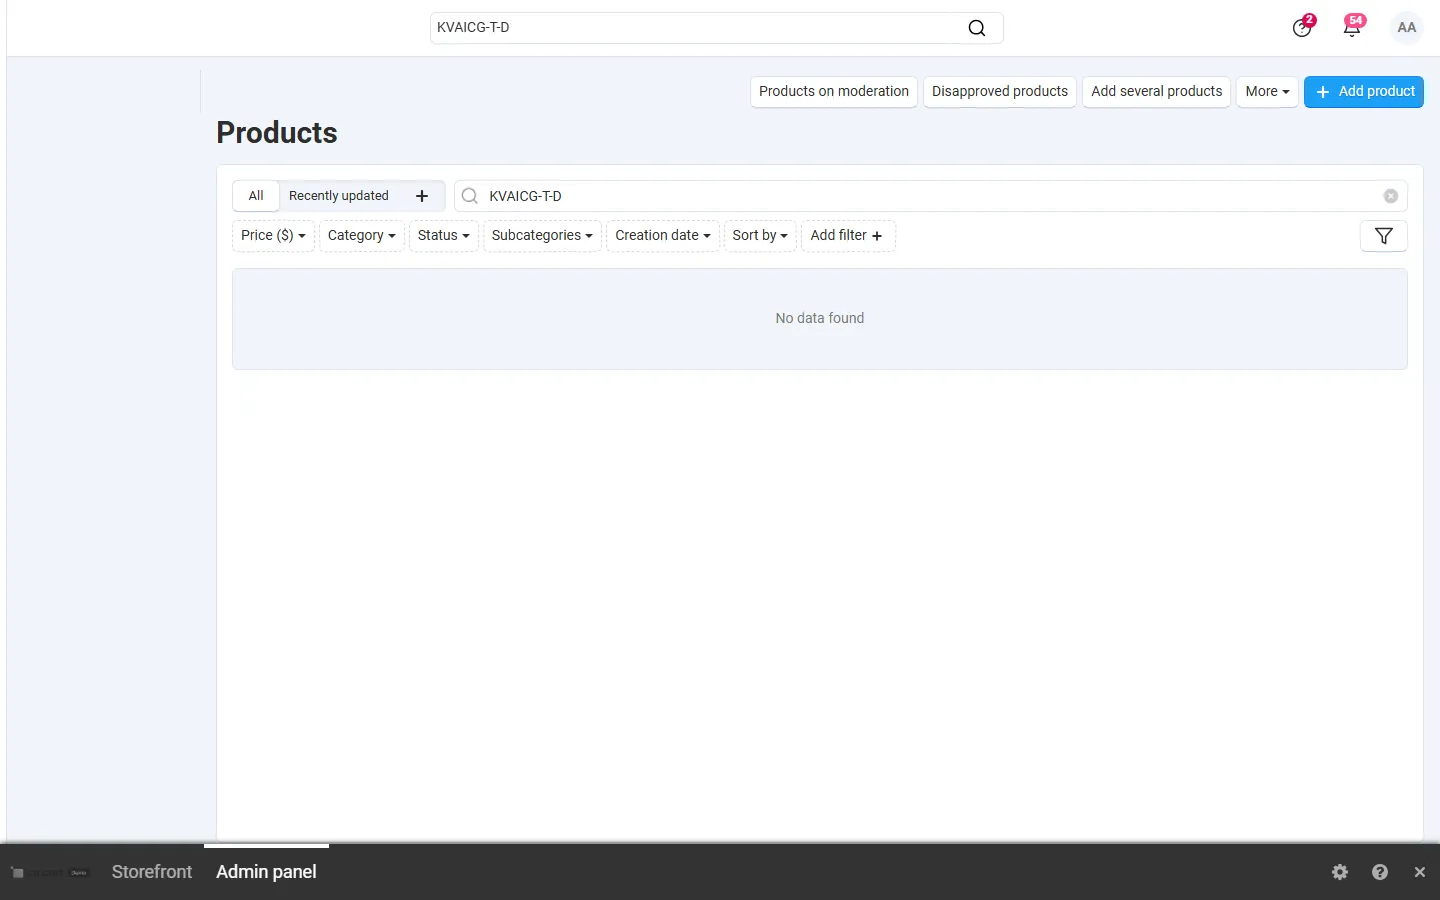
Task: Open the Status filter dropdown
Action: [444, 236]
